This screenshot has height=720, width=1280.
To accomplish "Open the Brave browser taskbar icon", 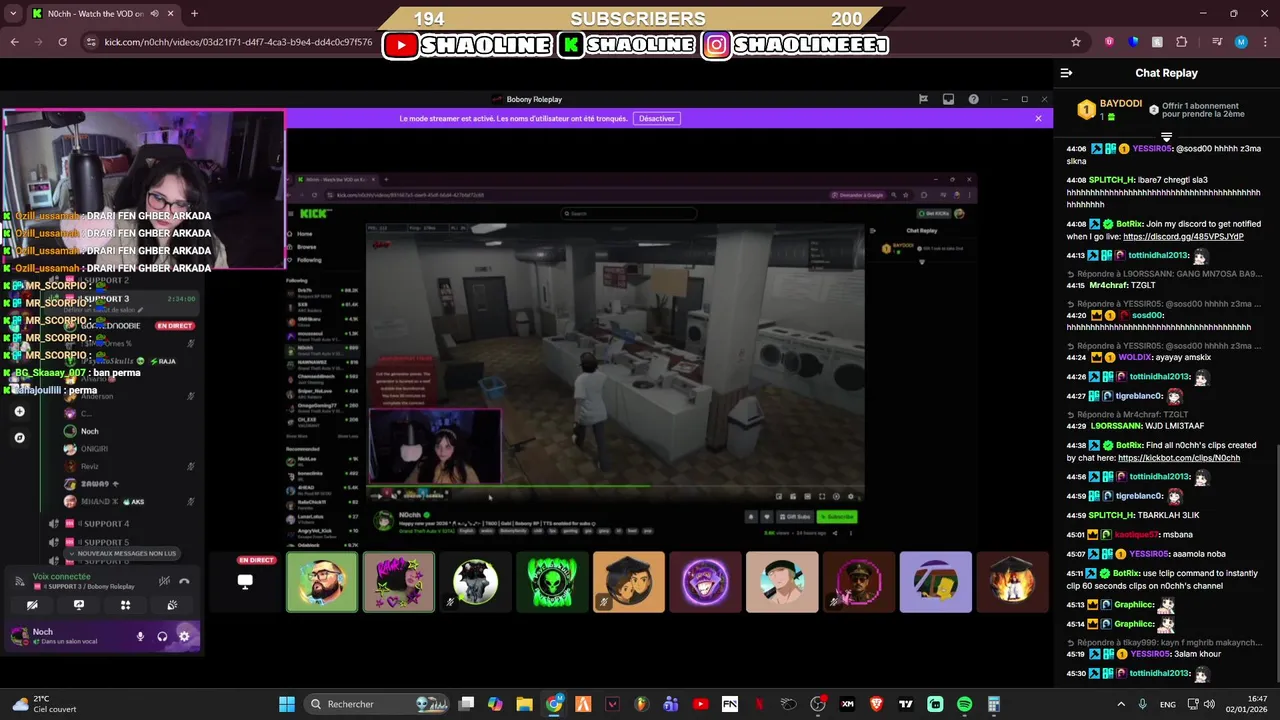I will click(877, 704).
